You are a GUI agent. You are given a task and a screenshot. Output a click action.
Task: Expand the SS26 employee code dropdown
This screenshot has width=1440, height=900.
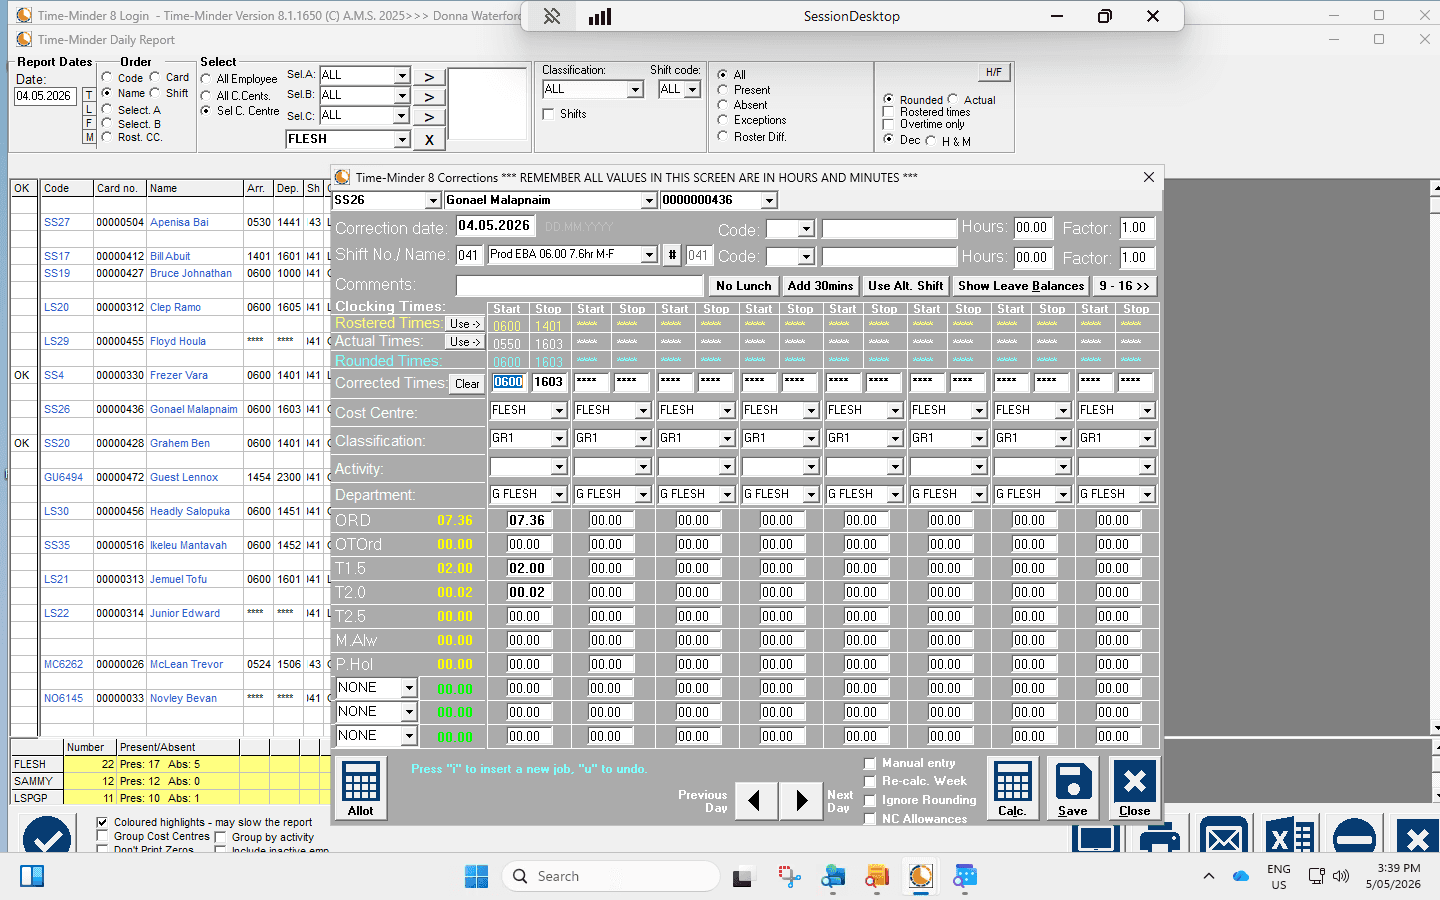point(433,201)
